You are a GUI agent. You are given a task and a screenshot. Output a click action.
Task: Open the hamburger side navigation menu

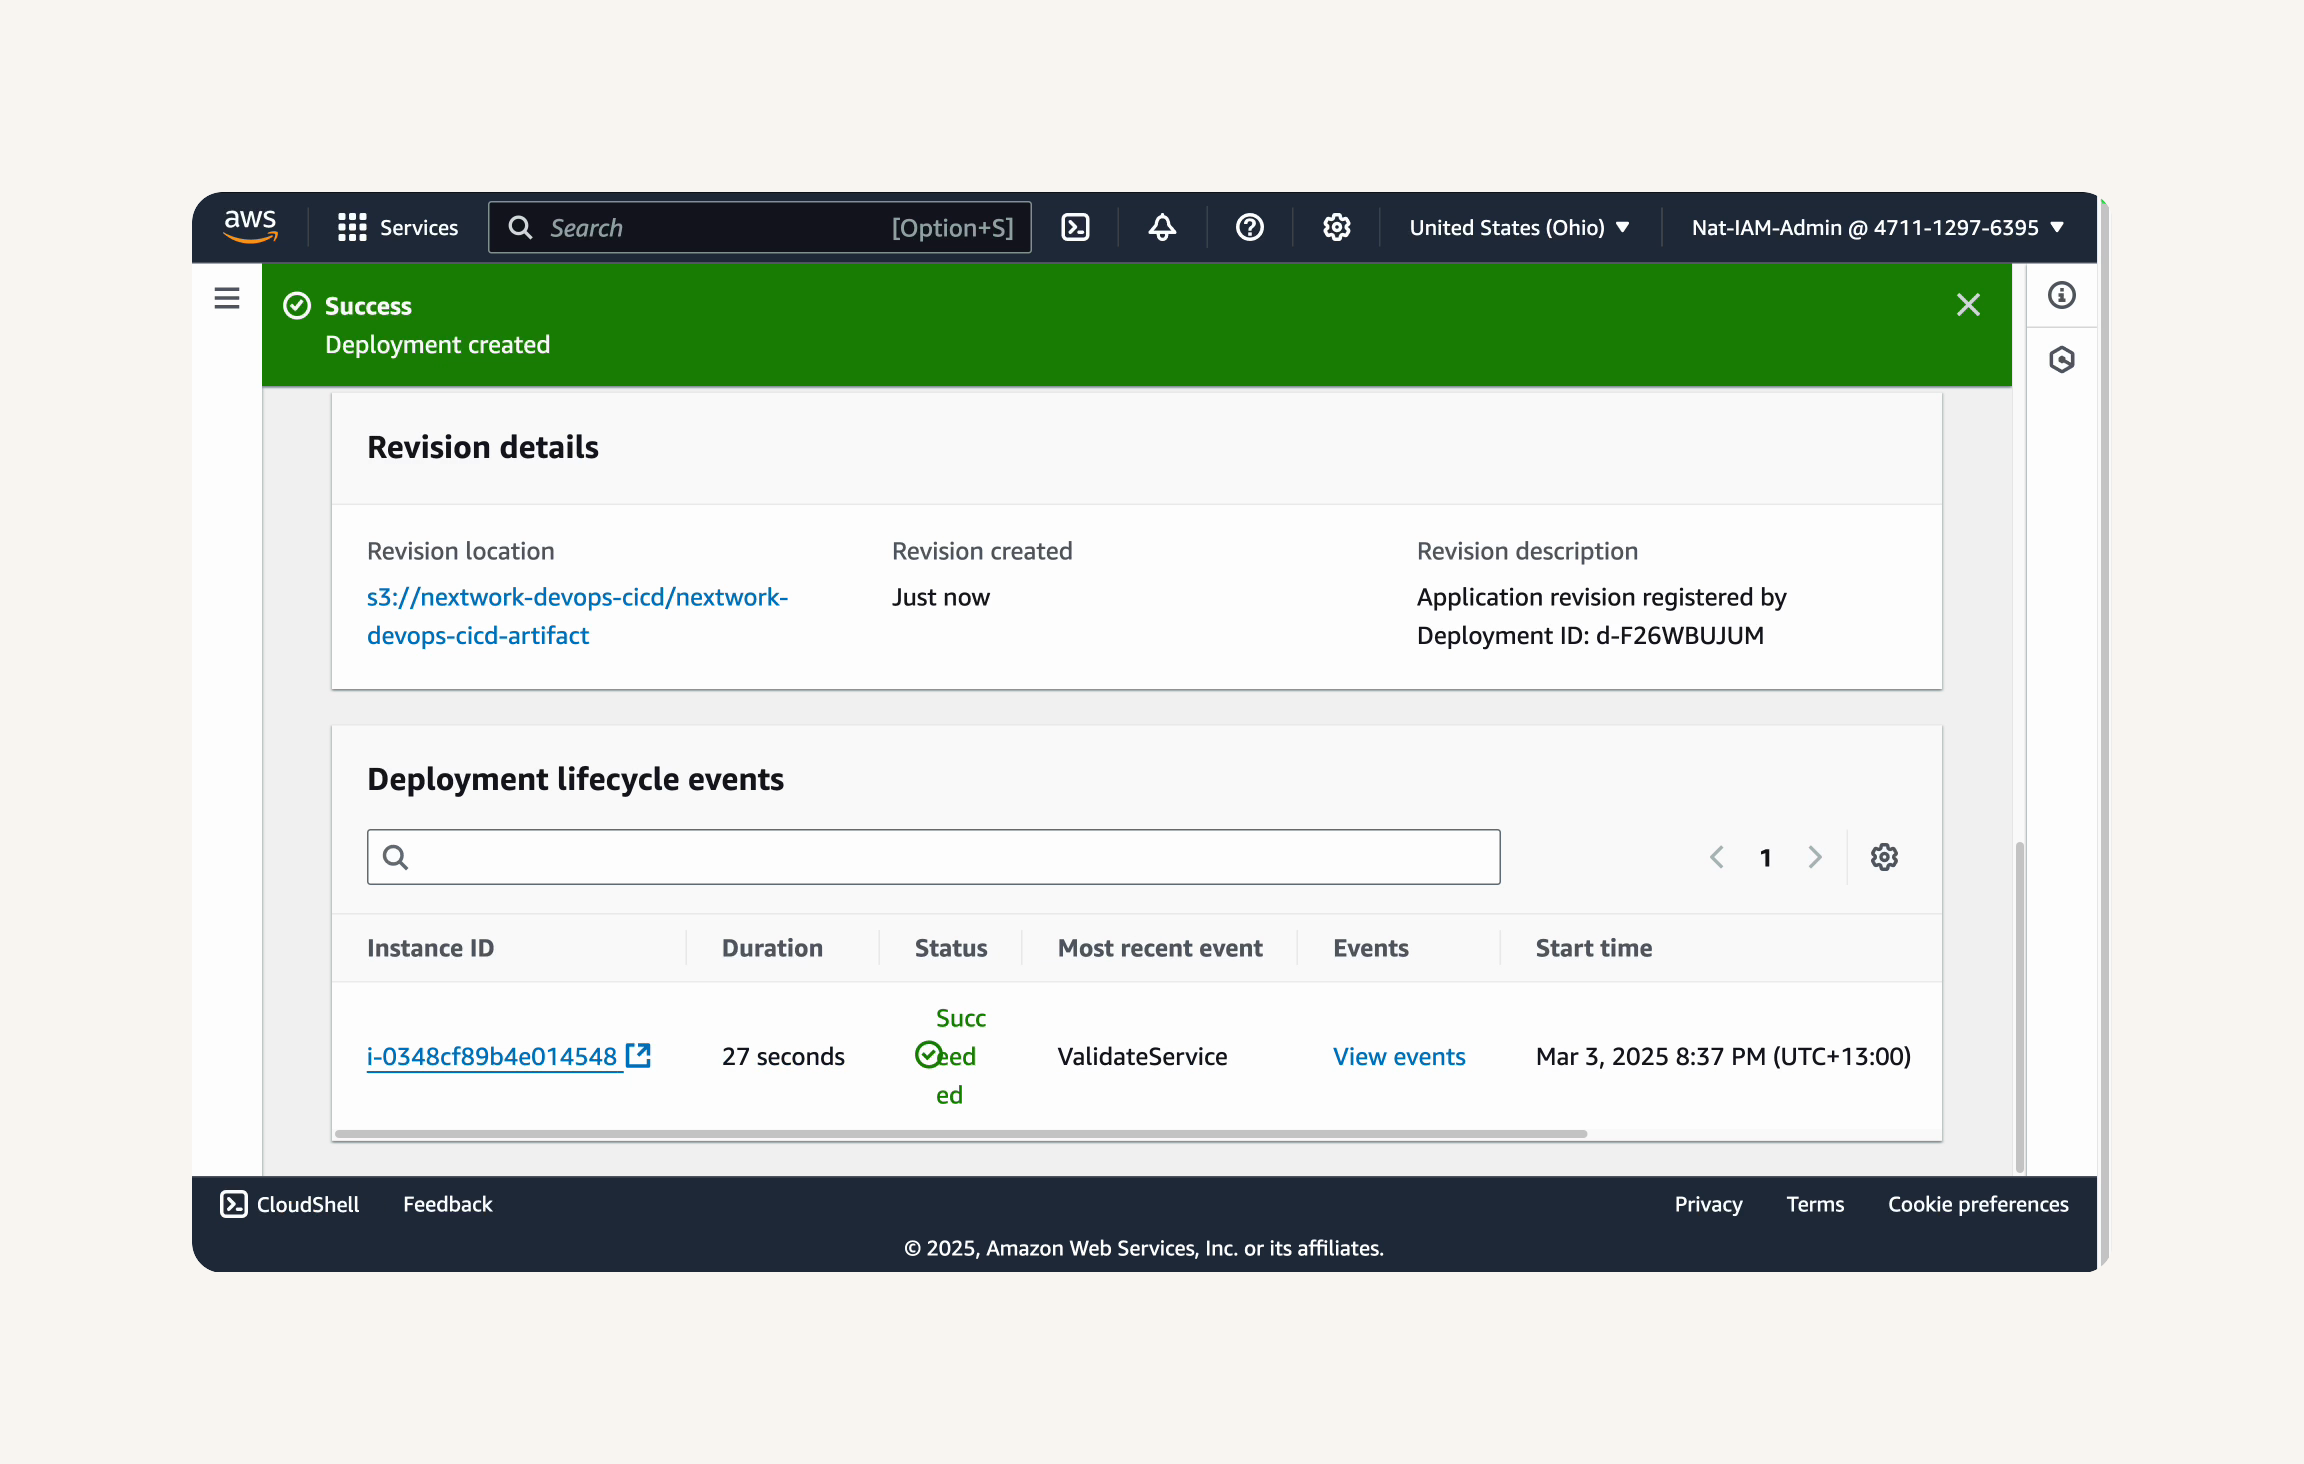click(x=227, y=298)
